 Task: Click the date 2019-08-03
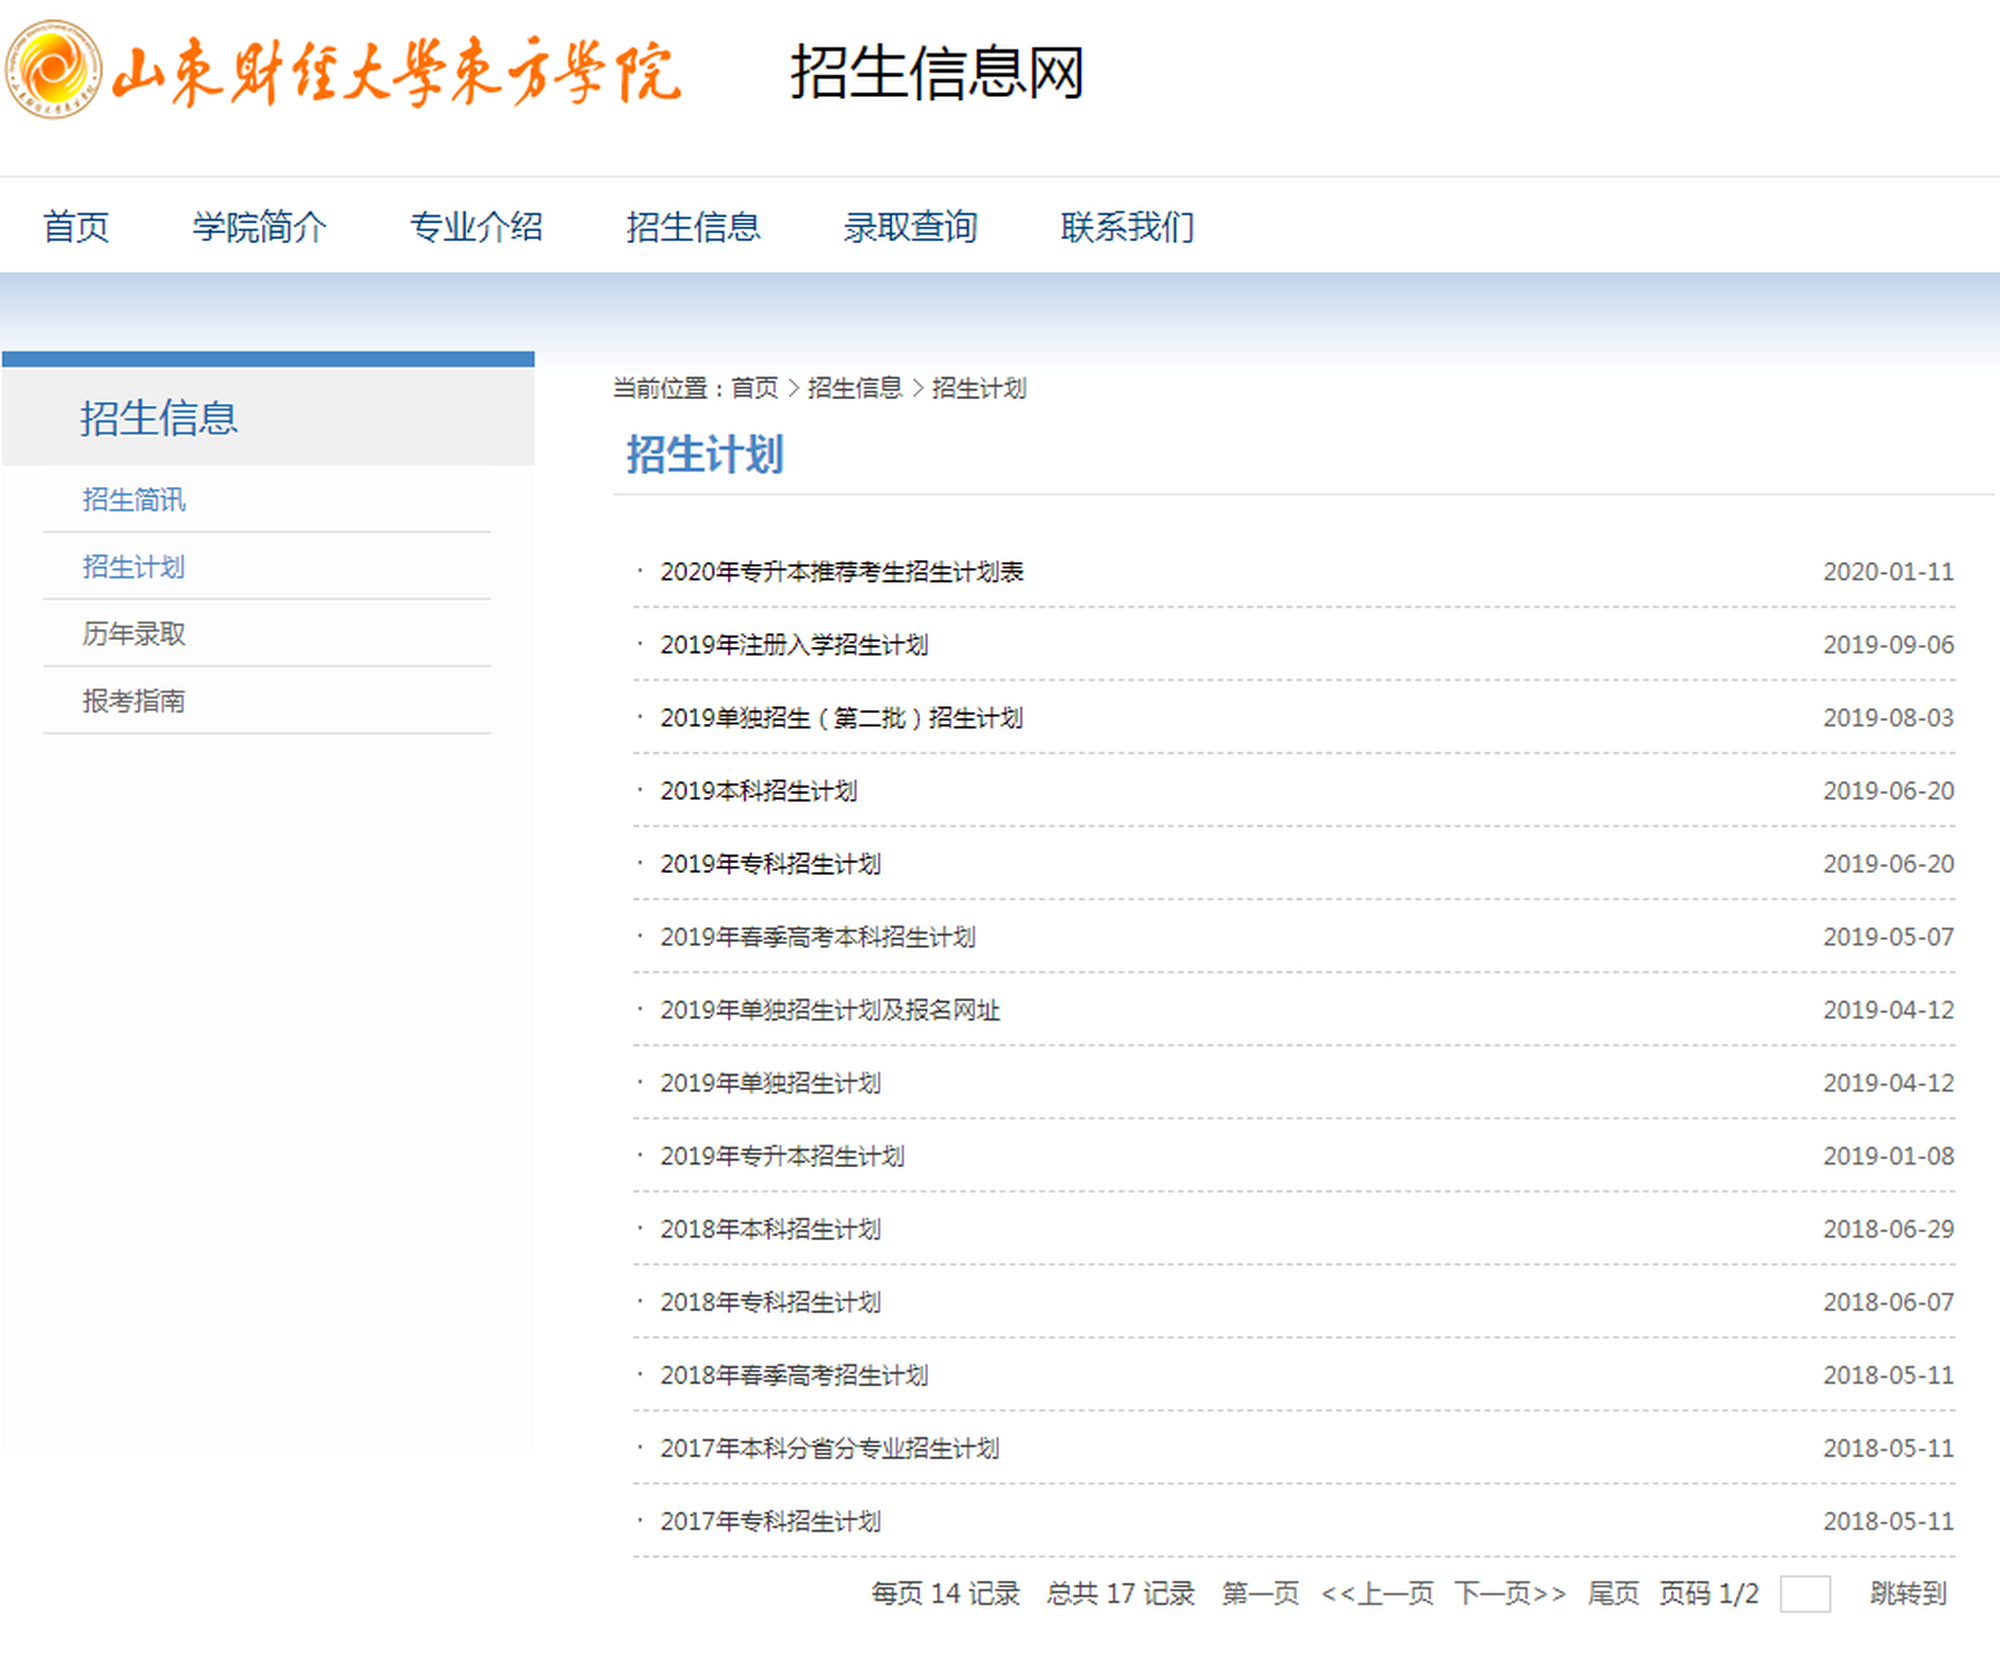(x=1888, y=718)
